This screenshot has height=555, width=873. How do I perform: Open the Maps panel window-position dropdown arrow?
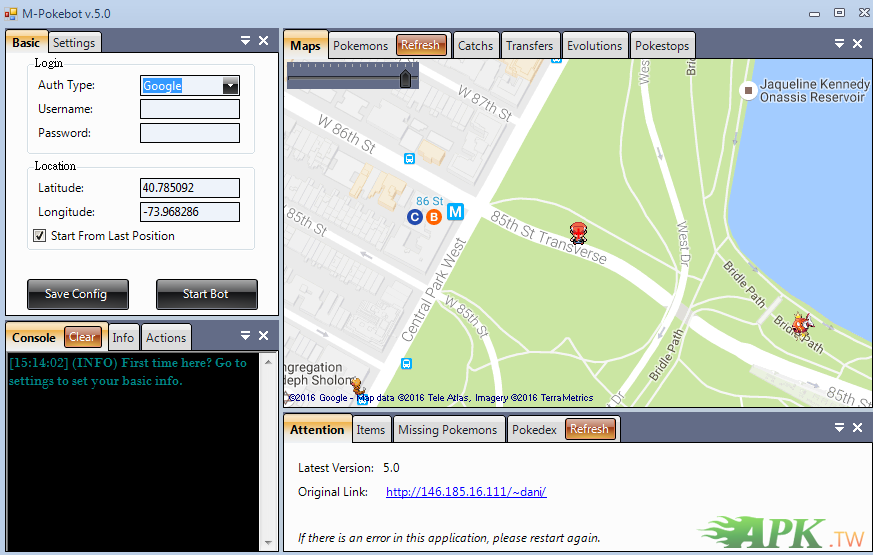tap(838, 44)
